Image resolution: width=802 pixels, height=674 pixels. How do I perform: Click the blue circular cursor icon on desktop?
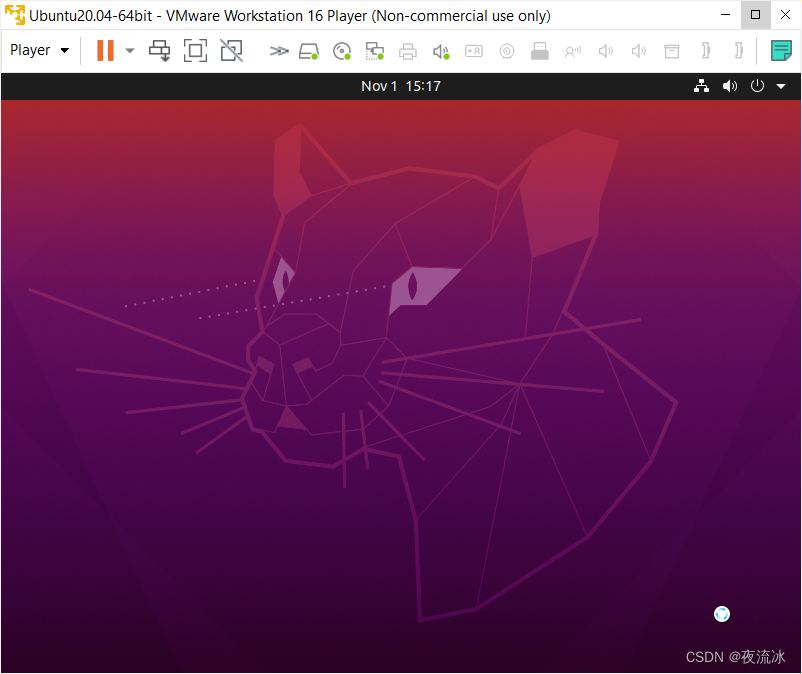pos(722,614)
